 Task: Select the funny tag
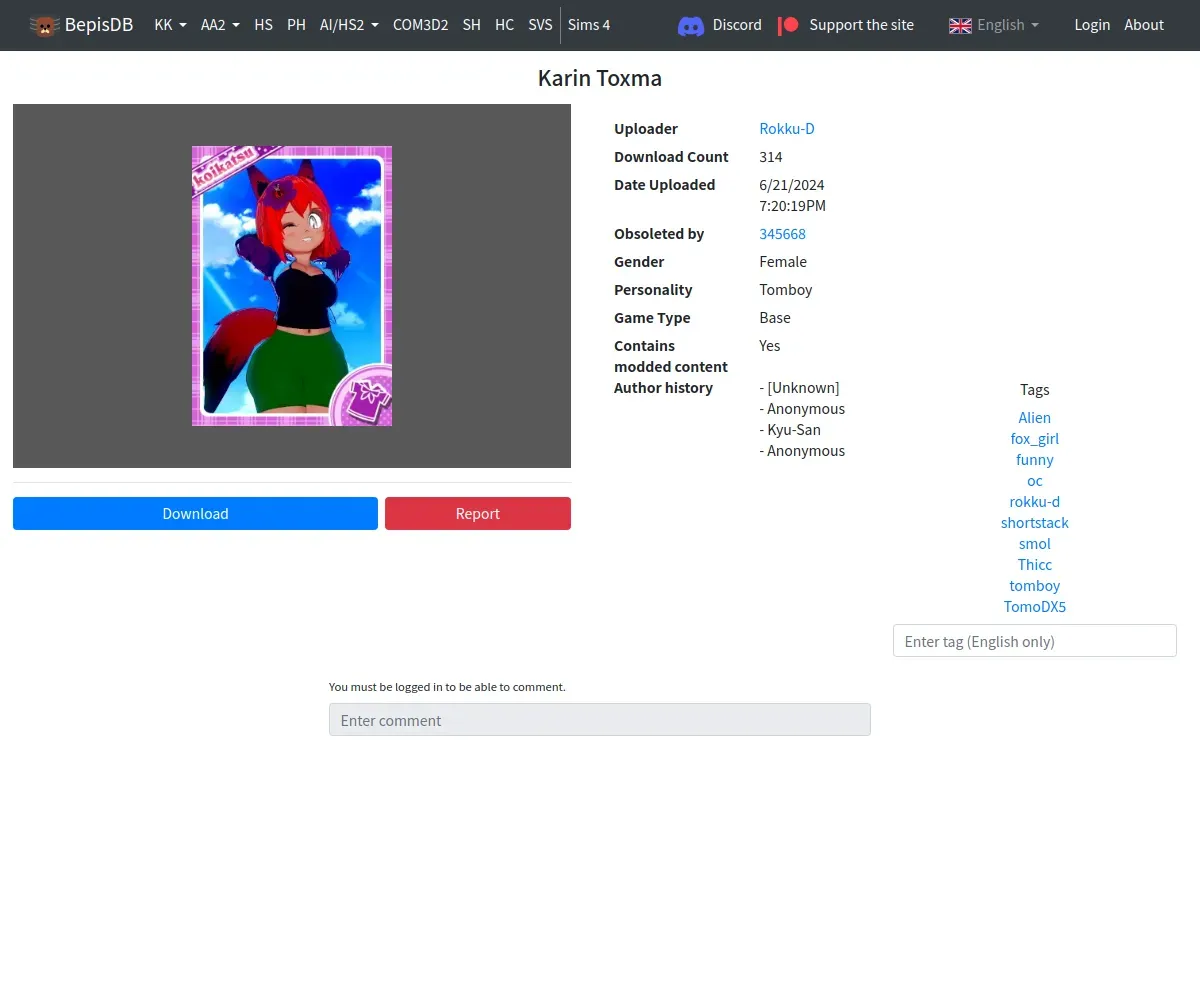tap(1034, 460)
